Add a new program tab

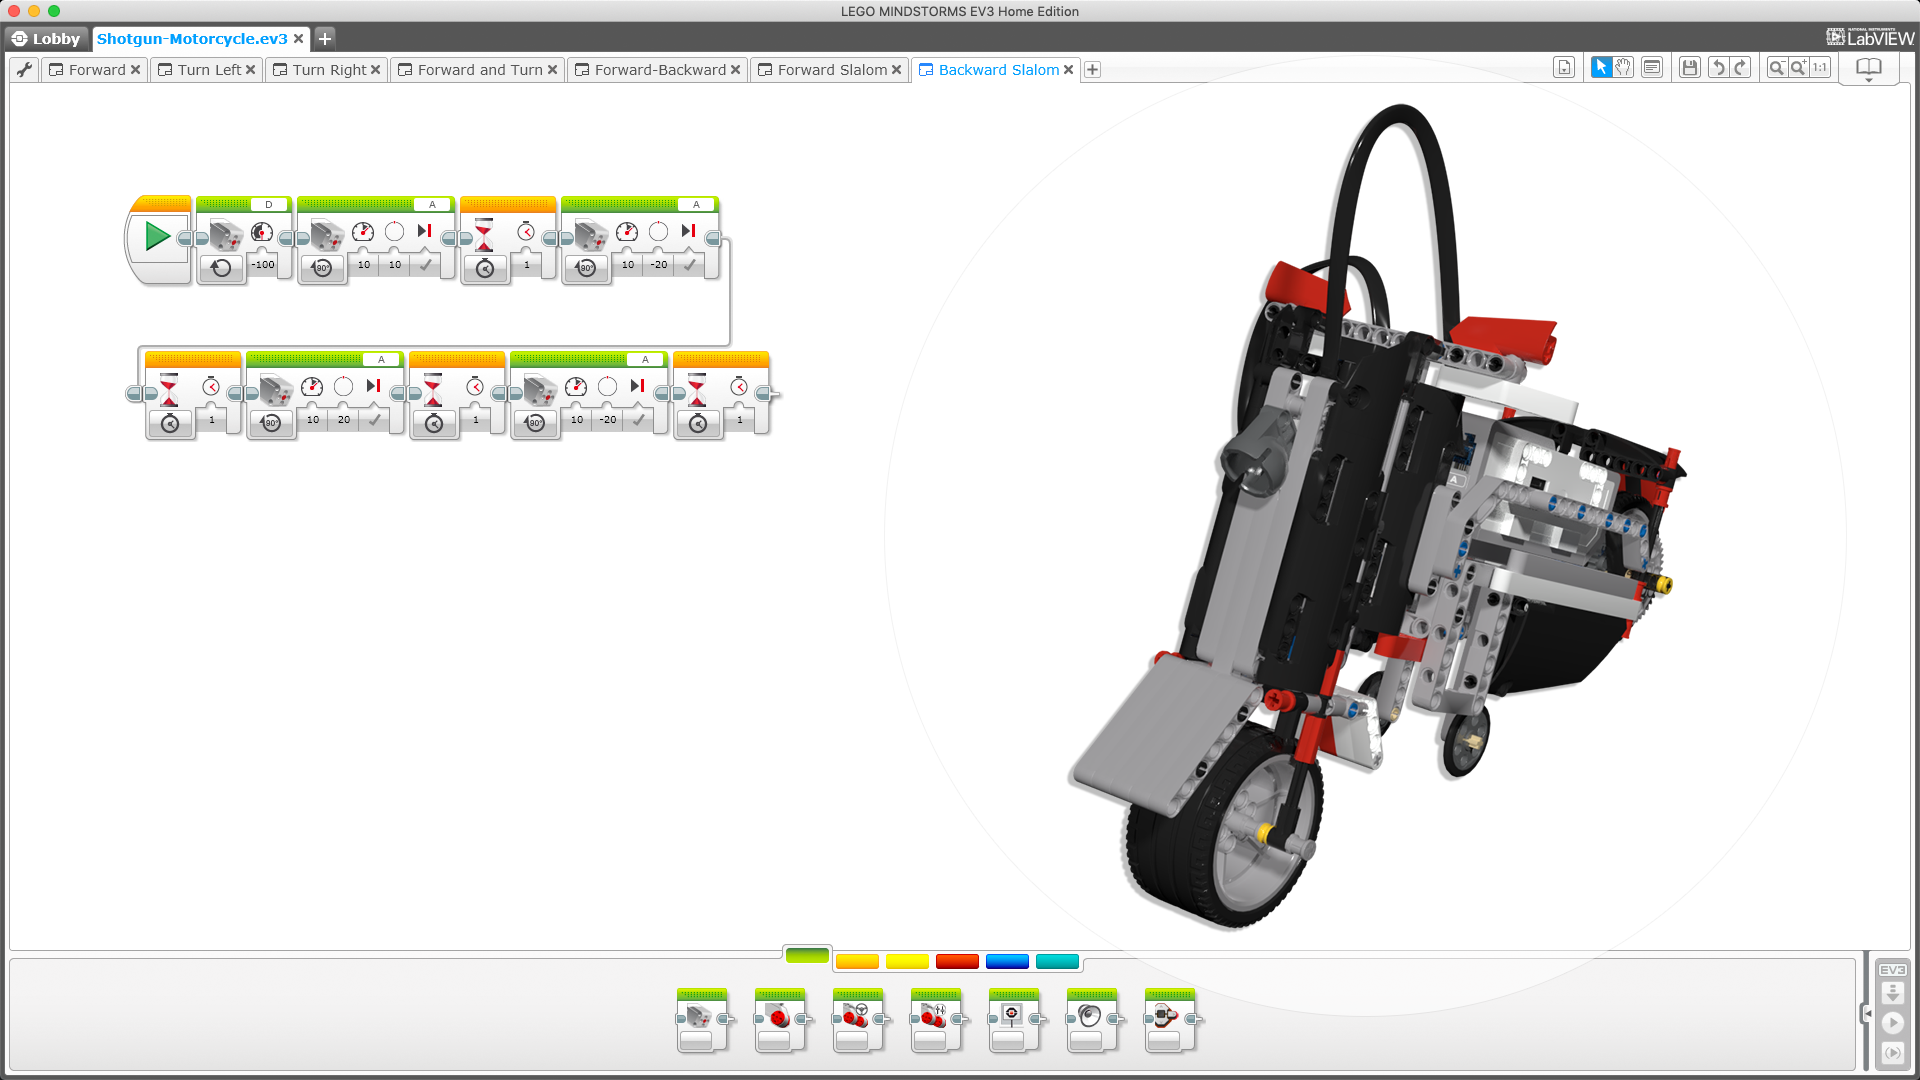coord(1092,69)
